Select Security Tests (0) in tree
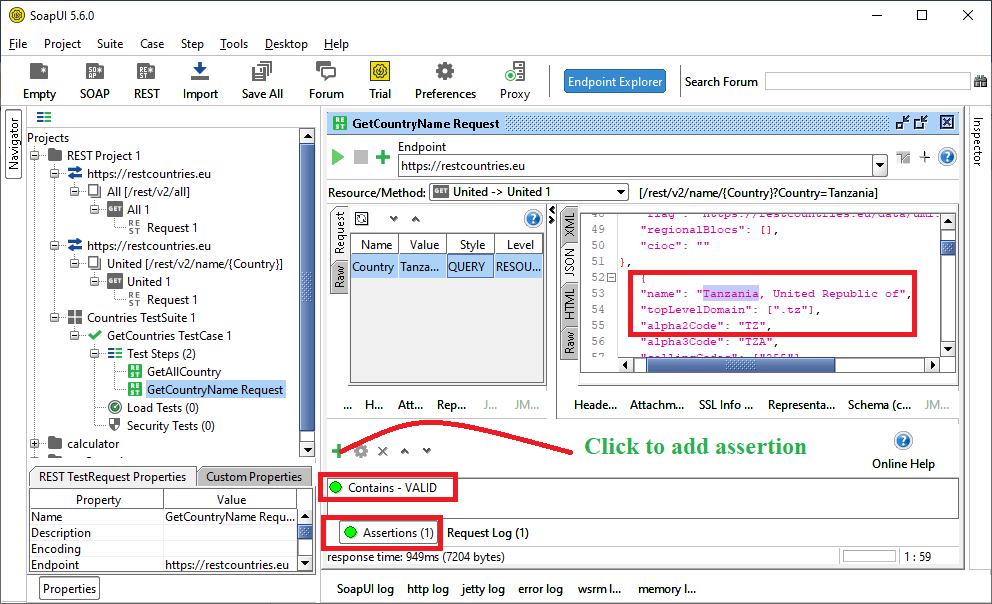 tap(171, 426)
